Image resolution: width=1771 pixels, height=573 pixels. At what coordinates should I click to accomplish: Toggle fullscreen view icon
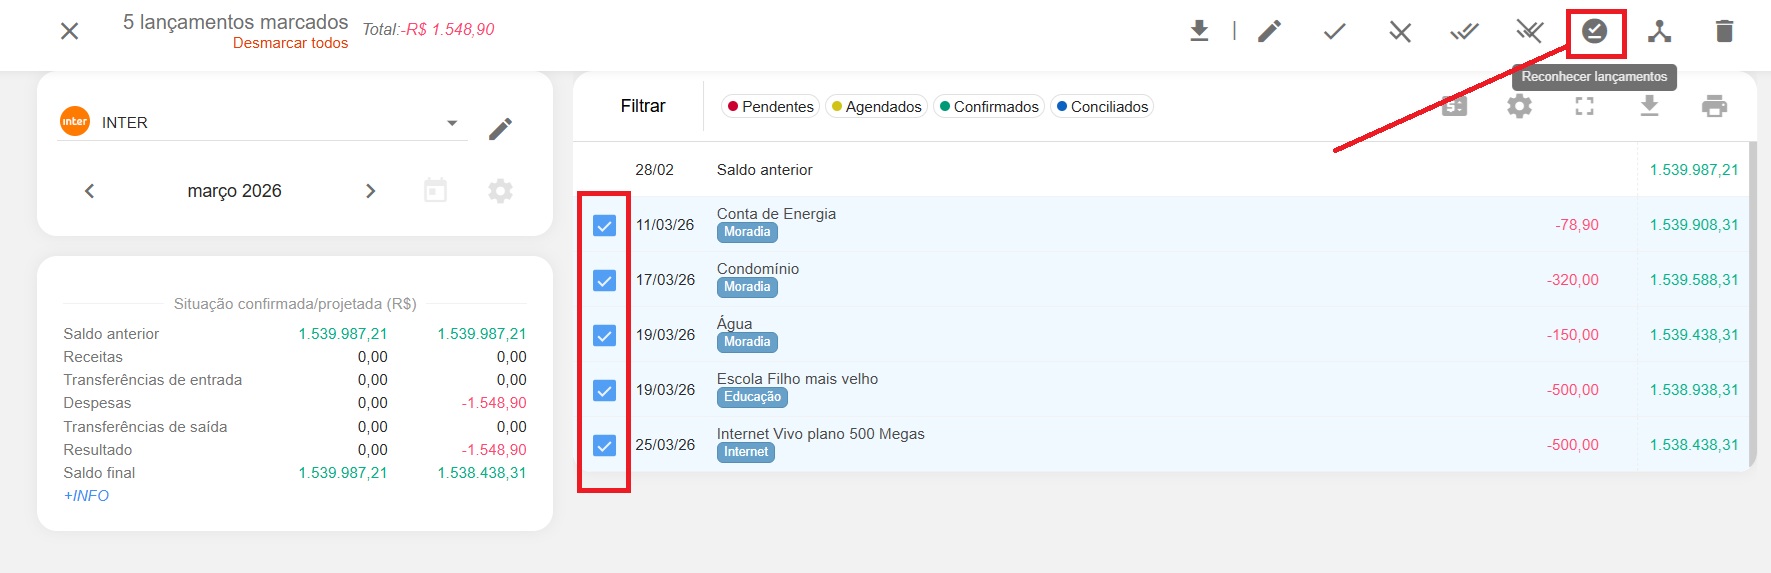click(x=1584, y=106)
